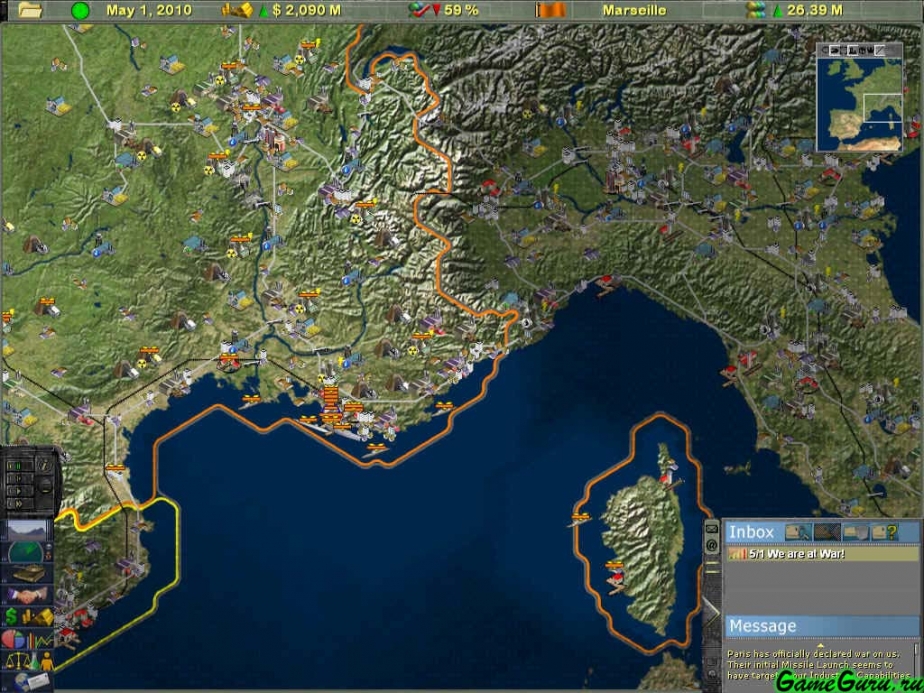
Task: Open the statistics pie chart department
Action: (27, 638)
